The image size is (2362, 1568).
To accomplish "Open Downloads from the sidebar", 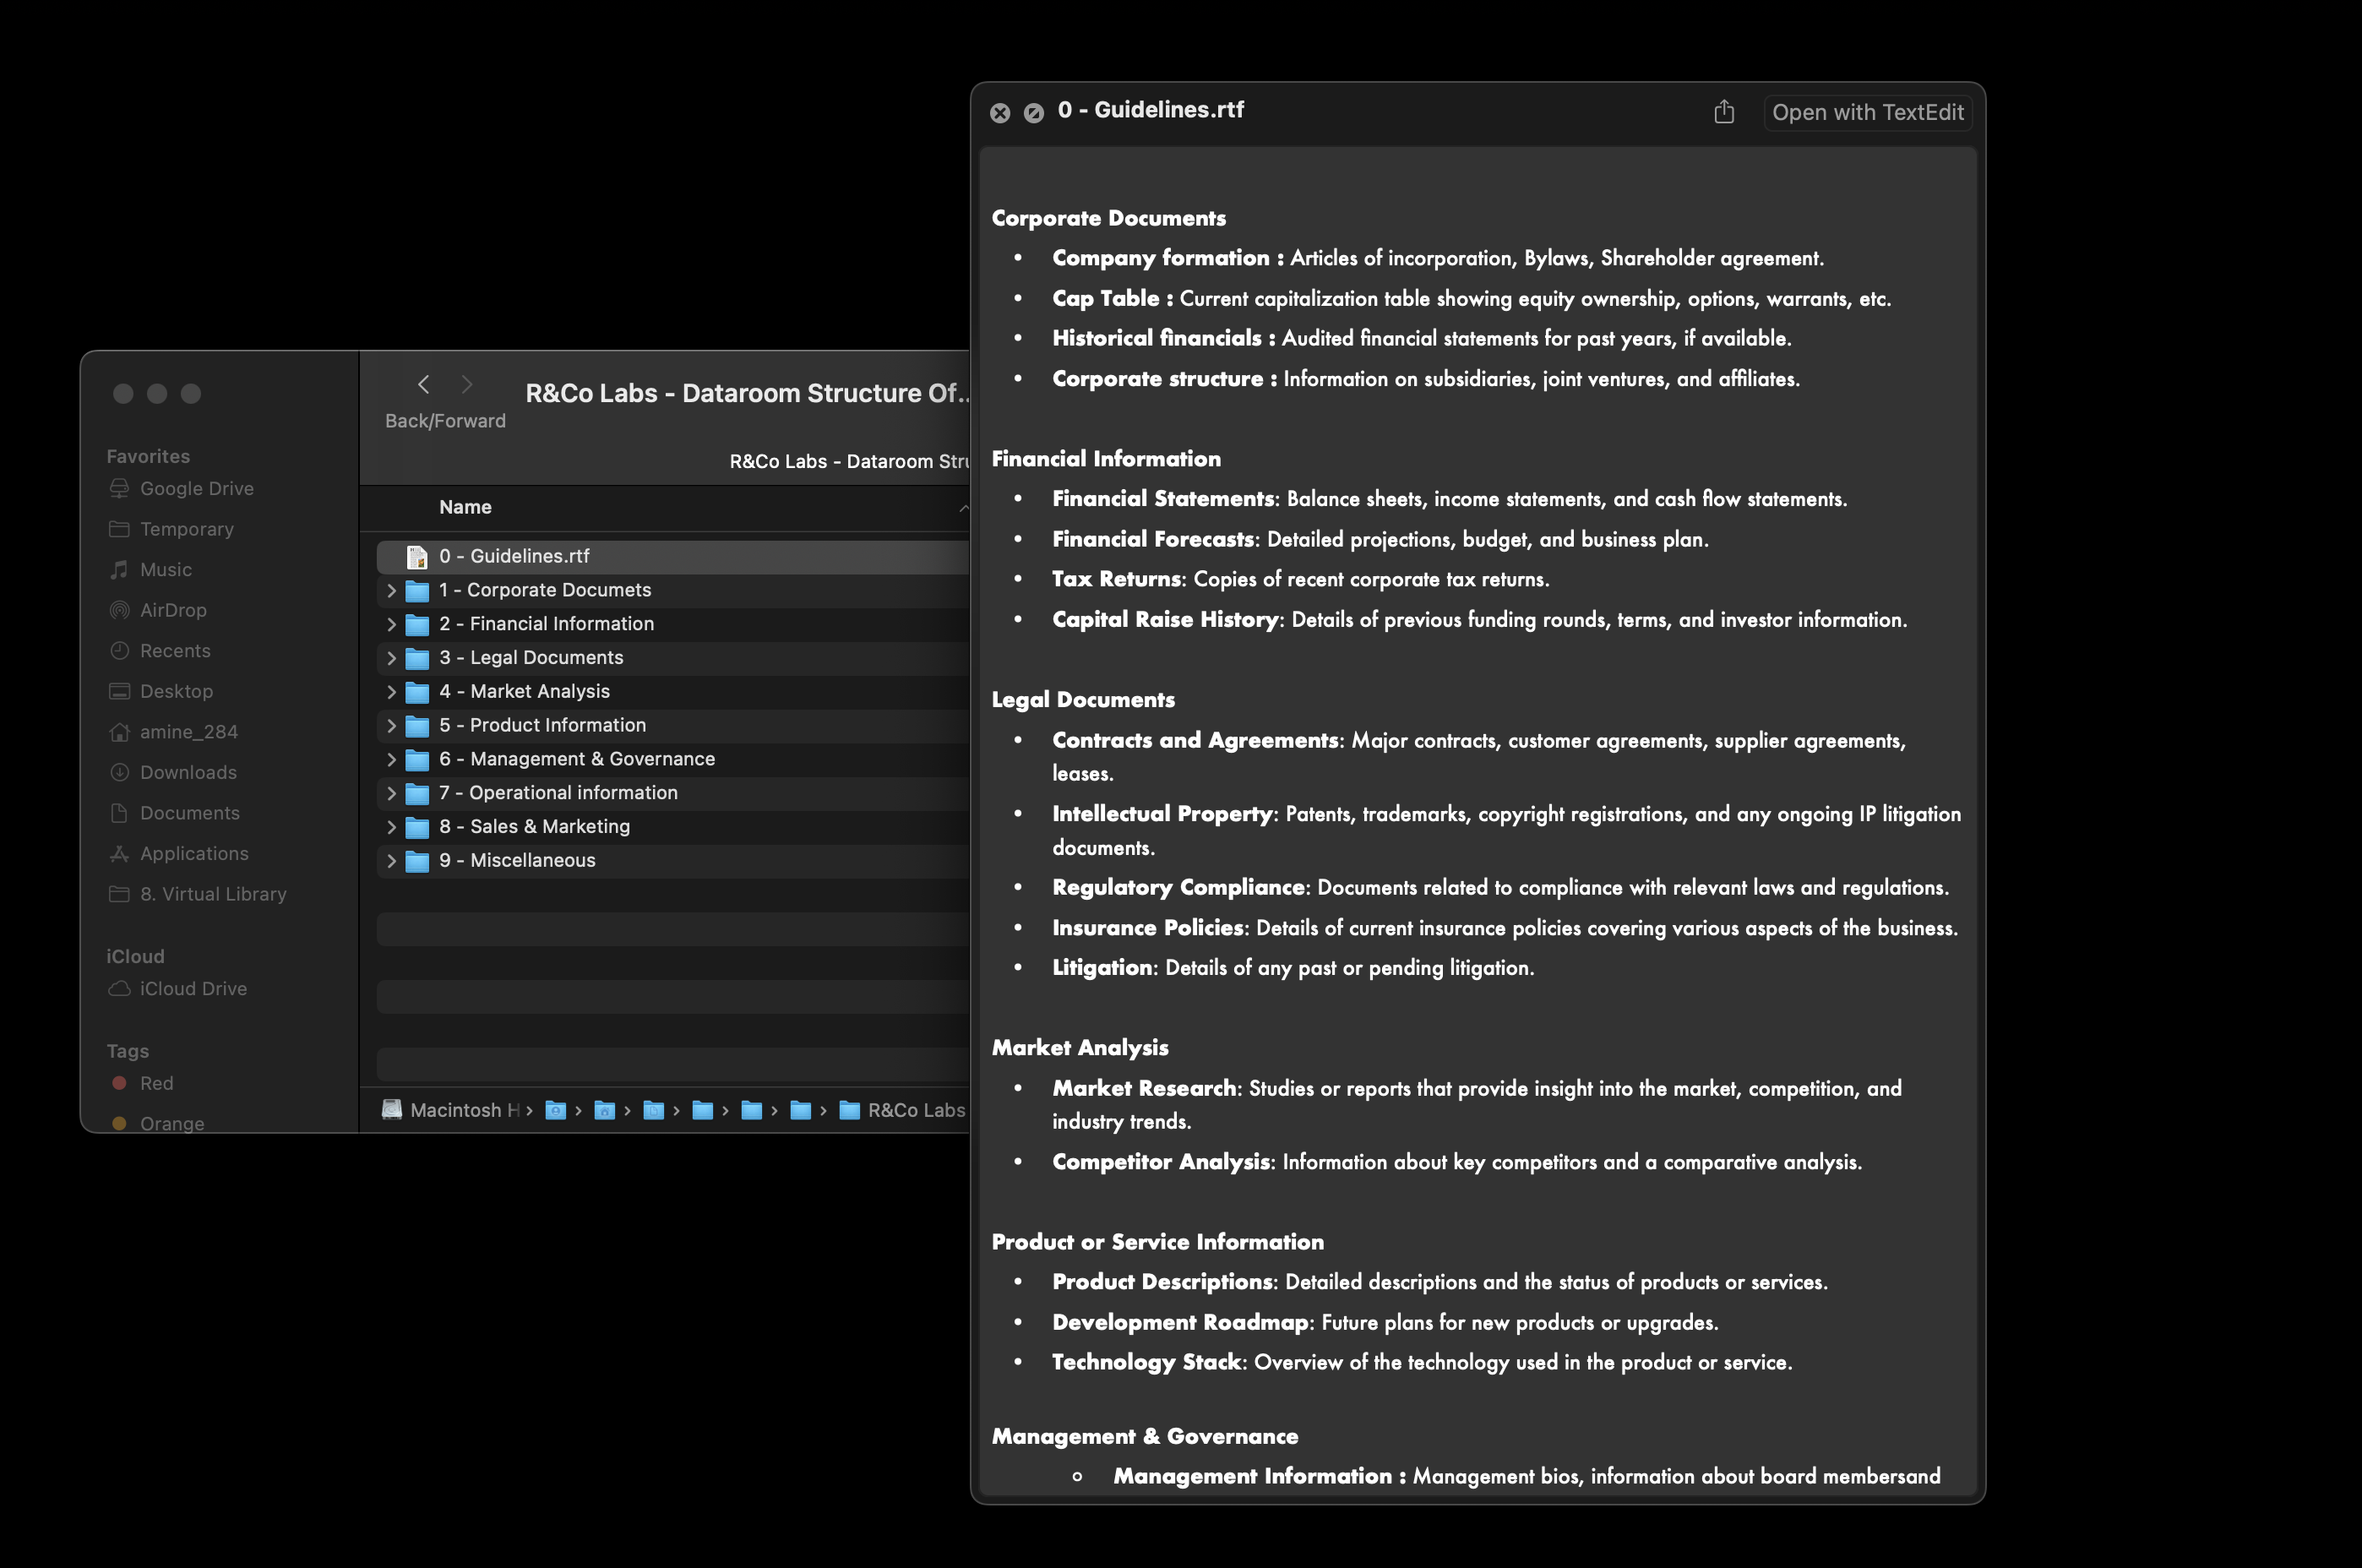I will pyautogui.click(x=188, y=772).
